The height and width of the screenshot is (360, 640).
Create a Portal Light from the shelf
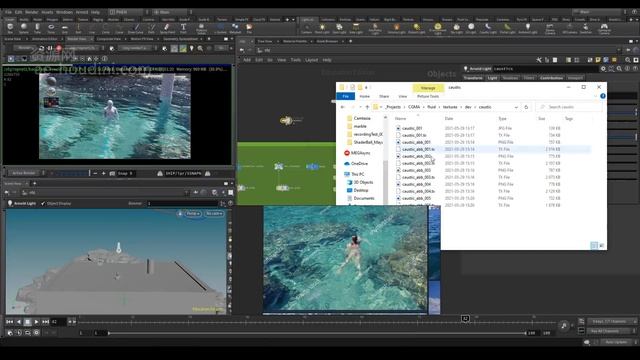coord(507,29)
